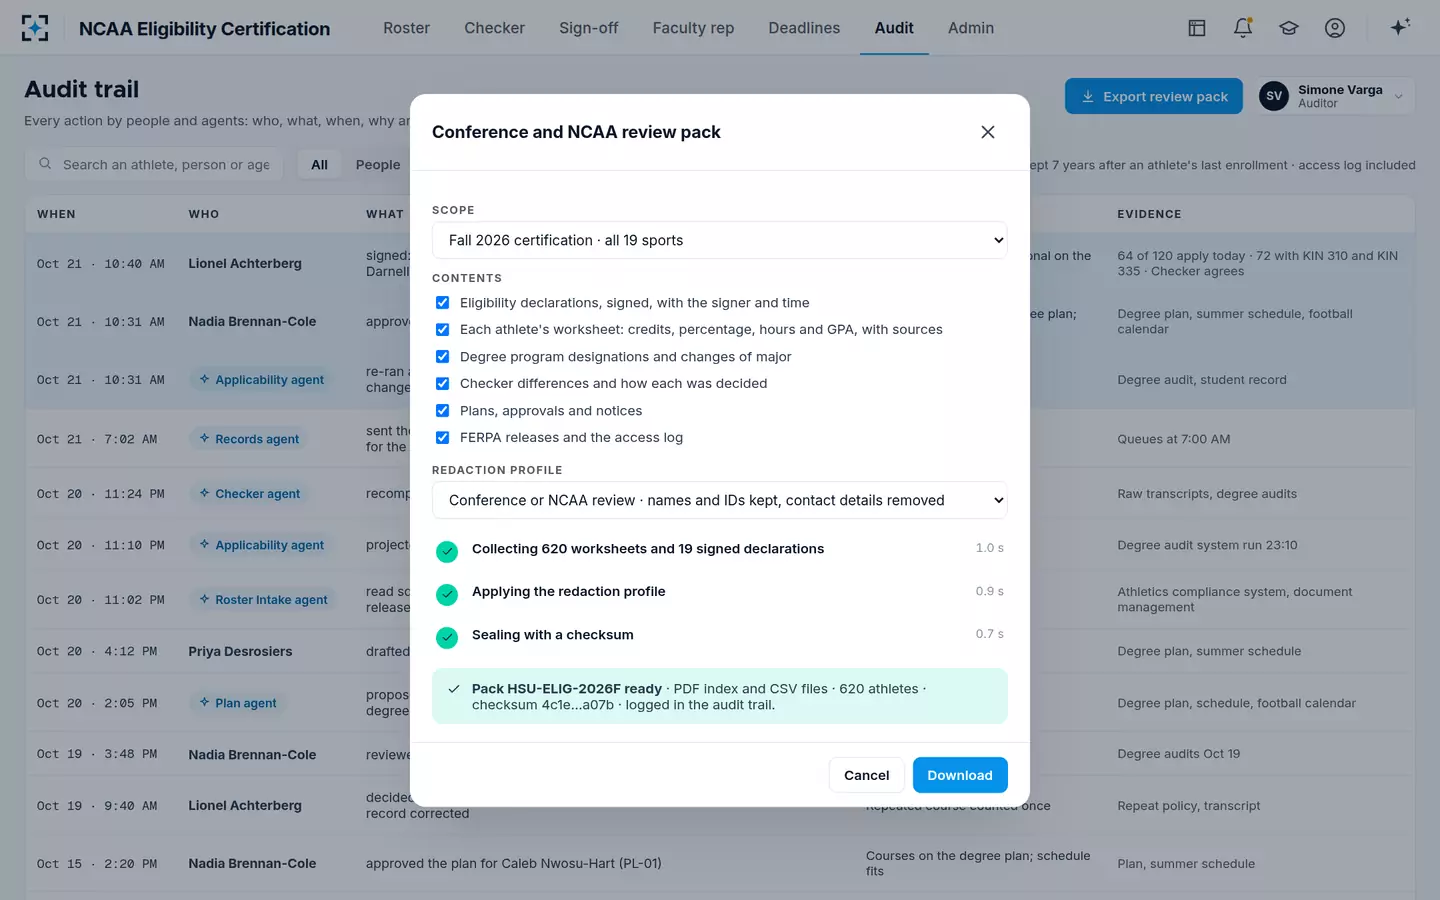The height and width of the screenshot is (900, 1440).
Task: Select the All filter
Action: (x=319, y=164)
